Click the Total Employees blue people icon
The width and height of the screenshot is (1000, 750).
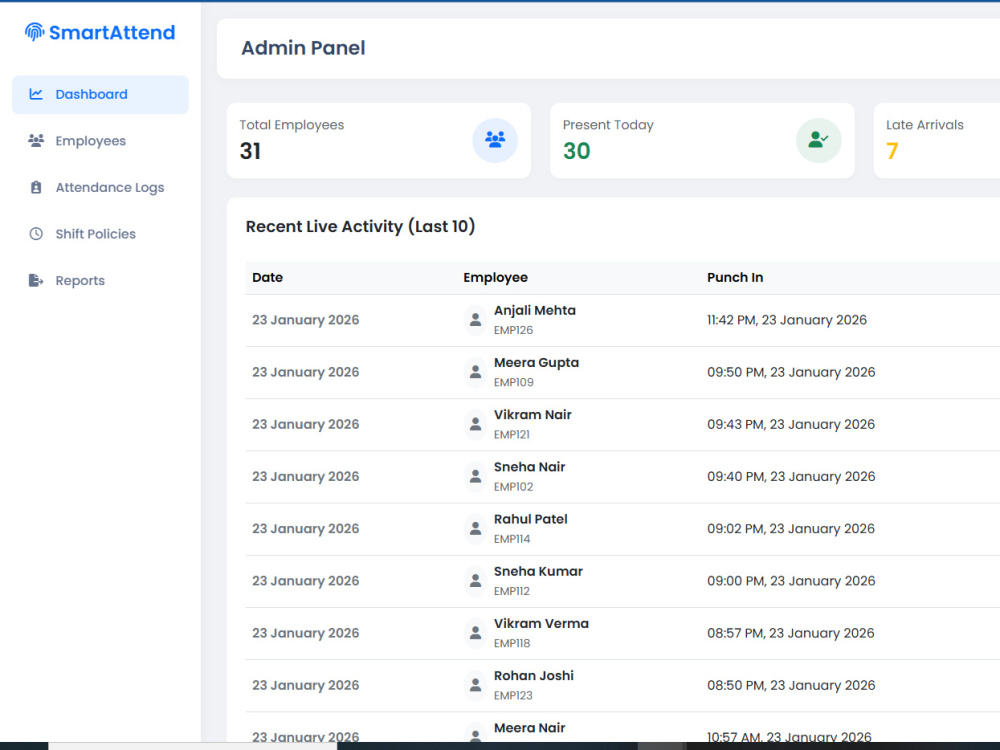(x=495, y=140)
